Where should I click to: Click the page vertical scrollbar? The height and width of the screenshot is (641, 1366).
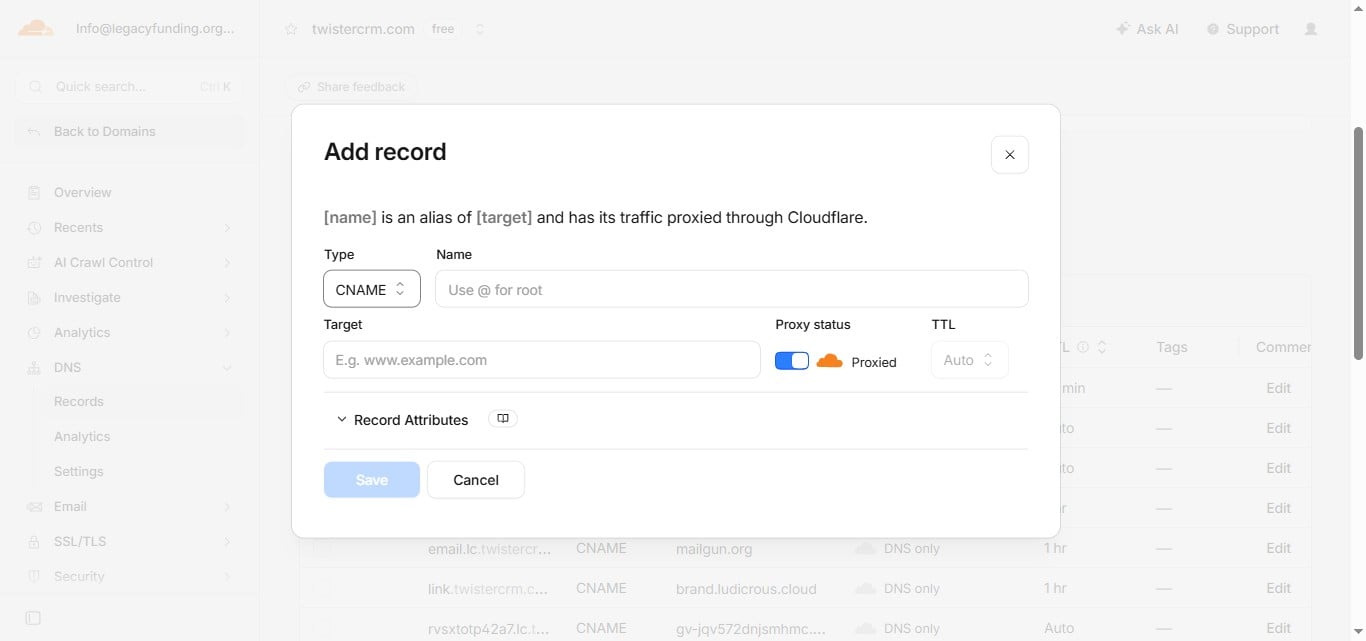pos(1358,243)
